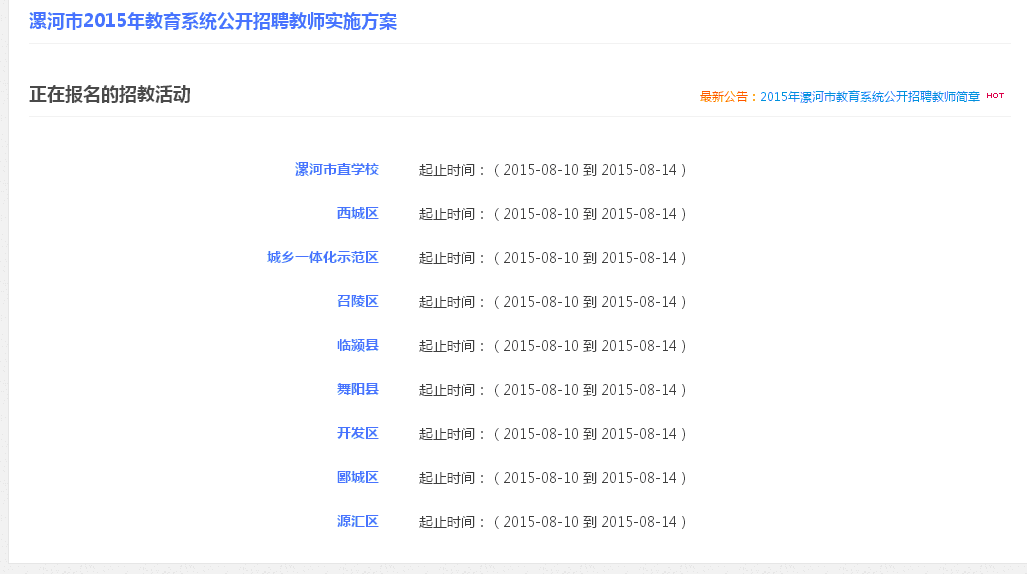The image size is (1027, 574).
Task: Open the 漯河市直学校 registration link
Action: tap(337, 170)
